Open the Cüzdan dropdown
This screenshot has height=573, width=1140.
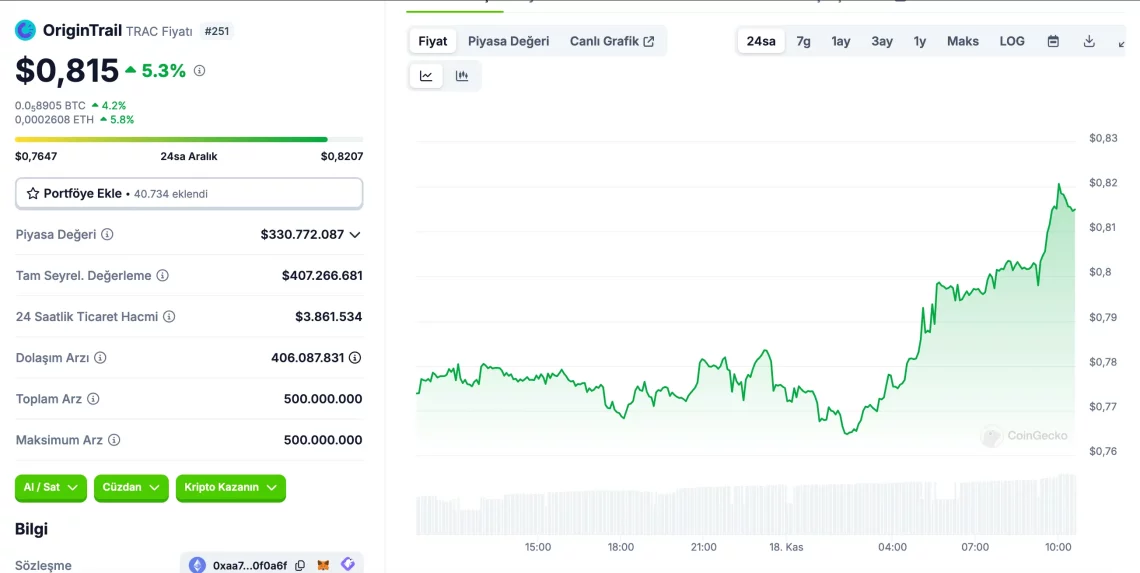click(132, 488)
